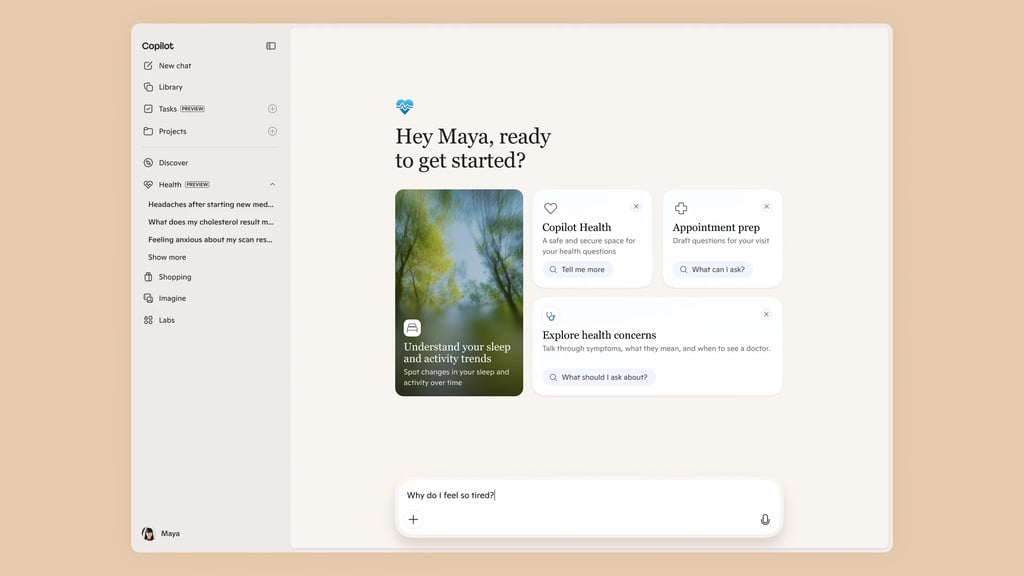The width and height of the screenshot is (1024, 576).
Task: Click the 'What can i ask?' suggestion button
Action: pyautogui.click(x=712, y=269)
